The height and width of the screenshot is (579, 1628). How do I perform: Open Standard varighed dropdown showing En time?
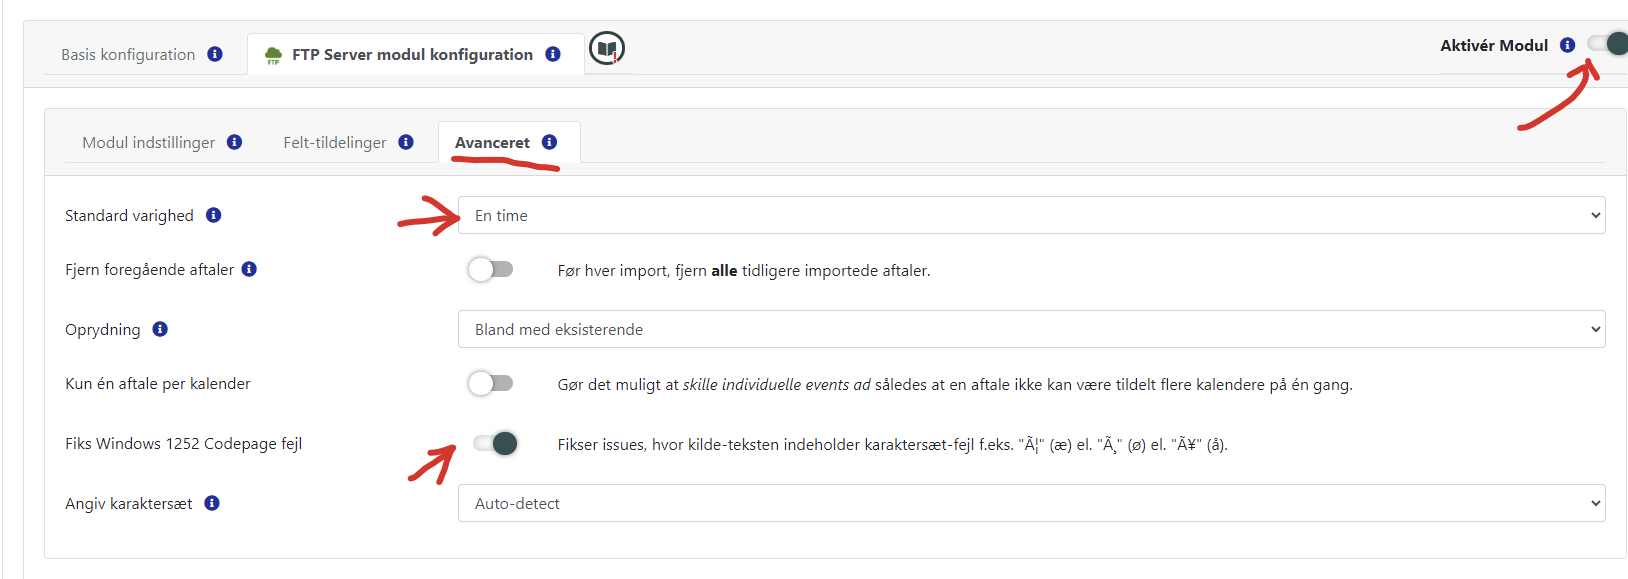(x=1032, y=215)
